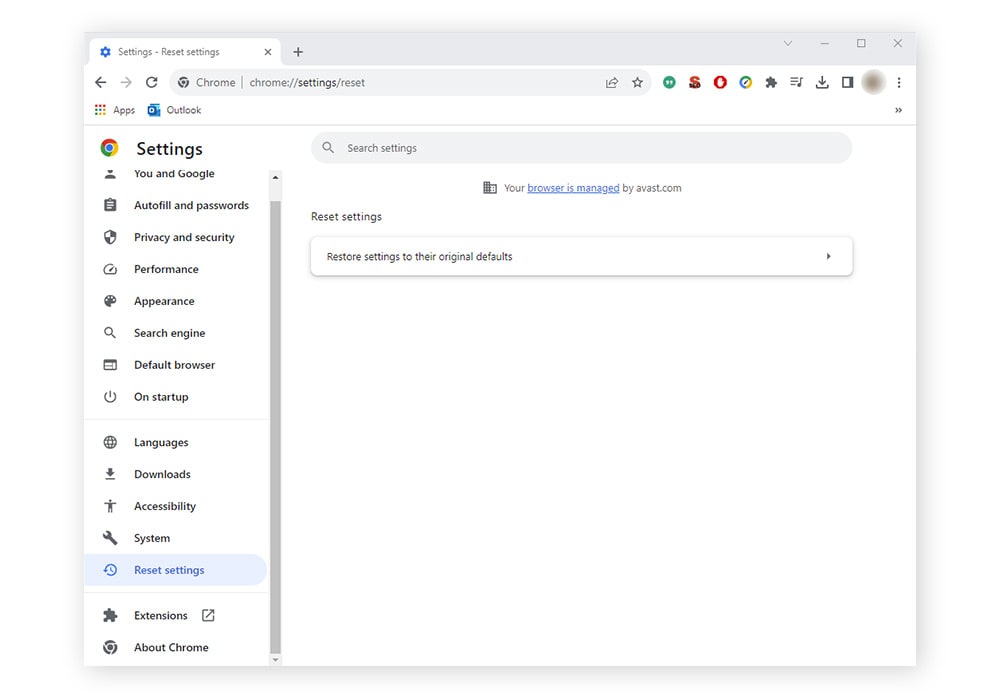The height and width of the screenshot is (700, 1000).
Task: Click the profile avatar icon
Action: (873, 83)
